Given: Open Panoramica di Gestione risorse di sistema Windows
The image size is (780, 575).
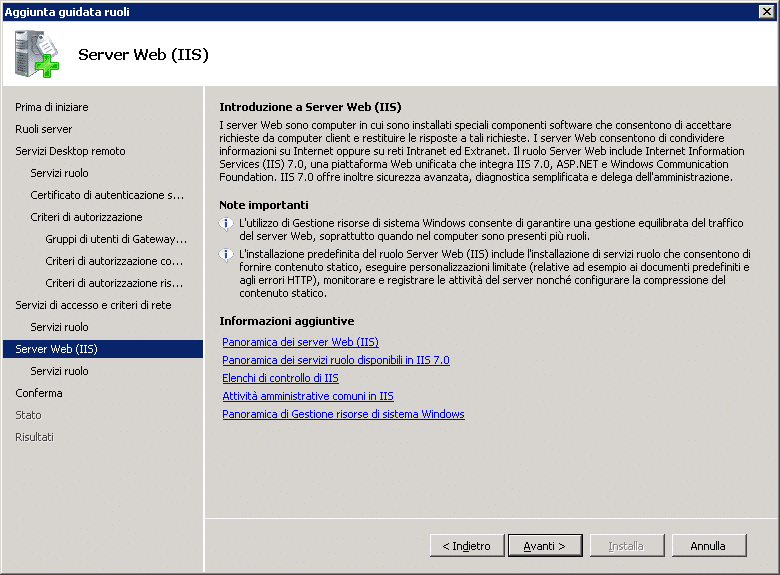Looking at the screenshot, I should click(x=343, y=414).
